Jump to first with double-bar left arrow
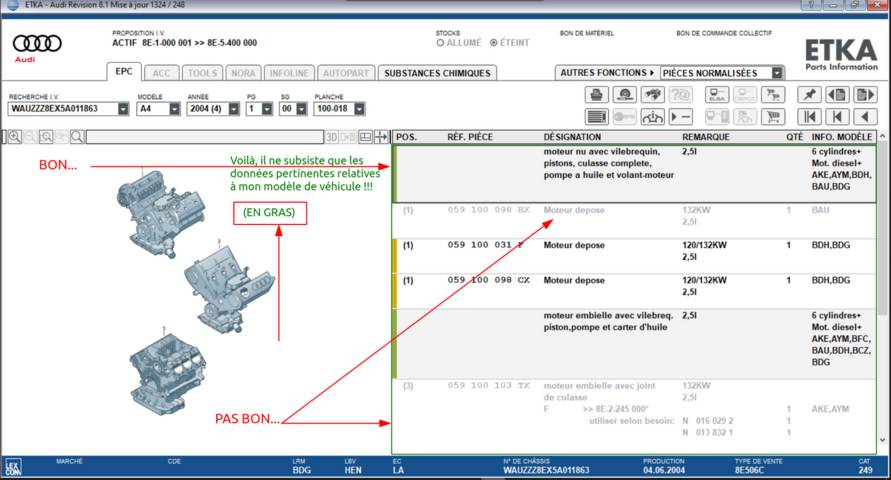Screen dimensions: 891x480 coord(810,117)
